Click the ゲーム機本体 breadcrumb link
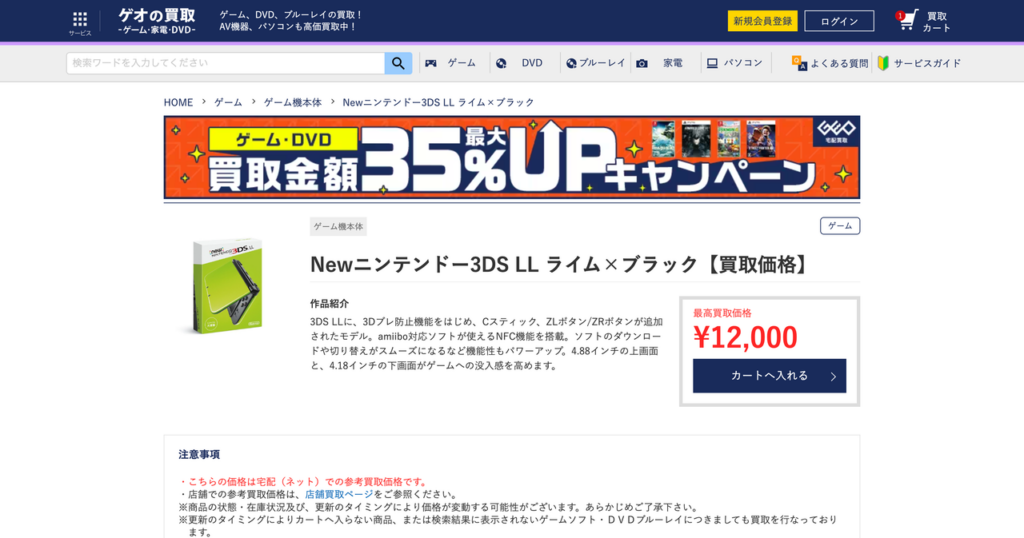 (293, 103)
